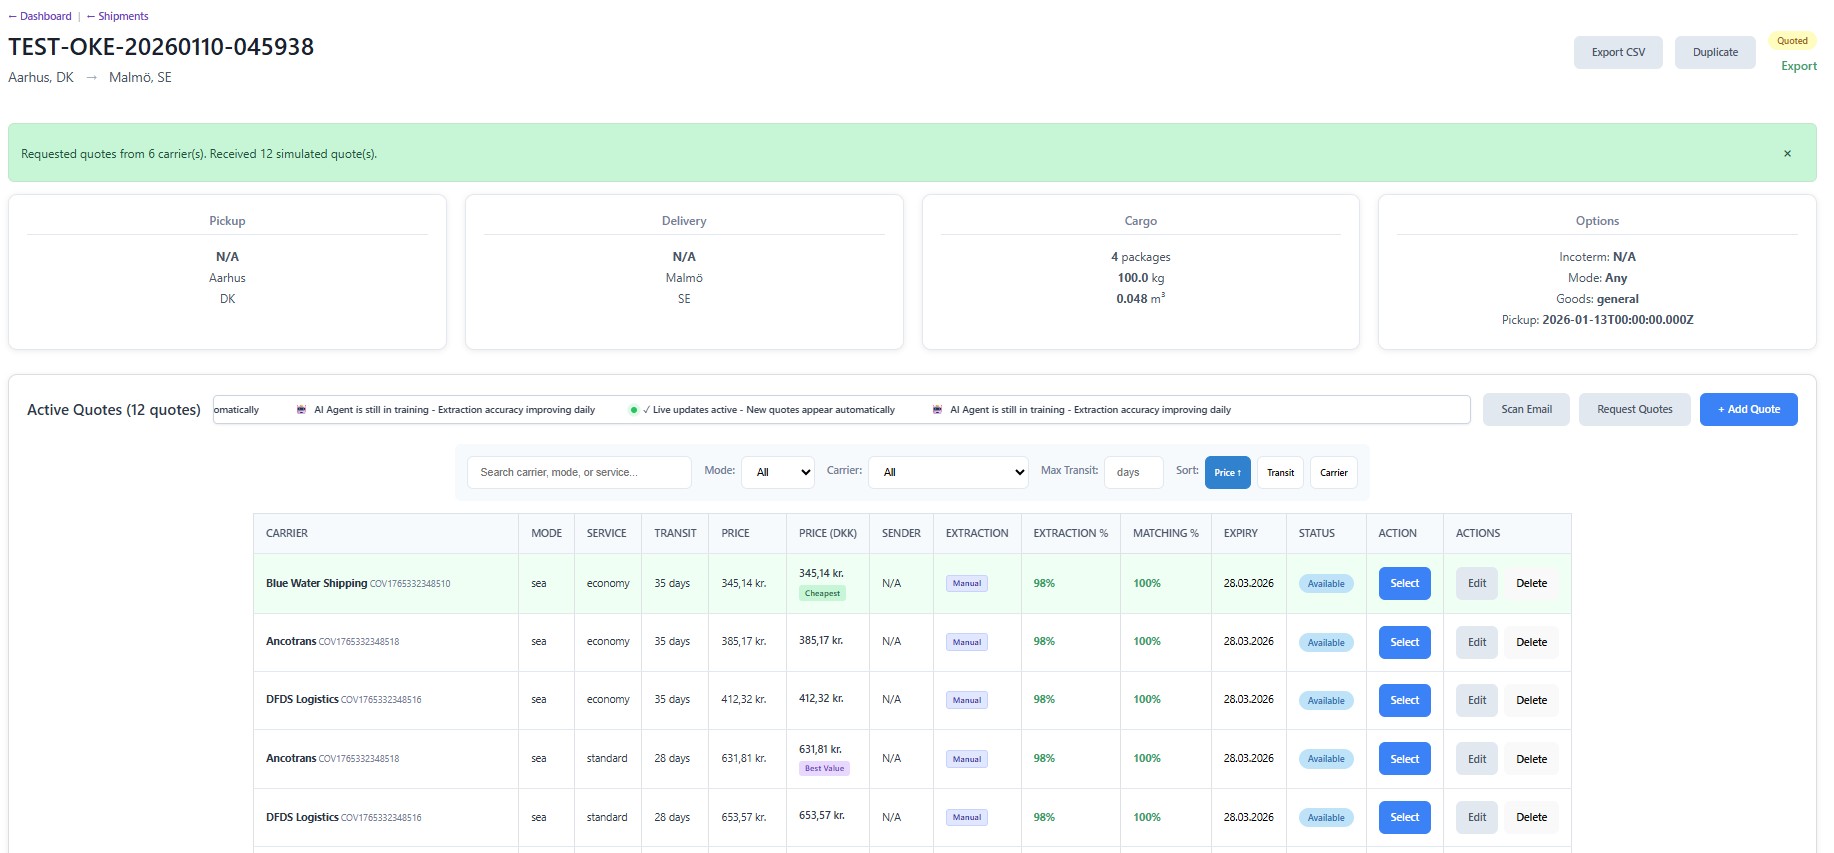This screenshot has width=1834, height=853.
Task: Click the Quoted status badge
Action: pos(1792,41)
